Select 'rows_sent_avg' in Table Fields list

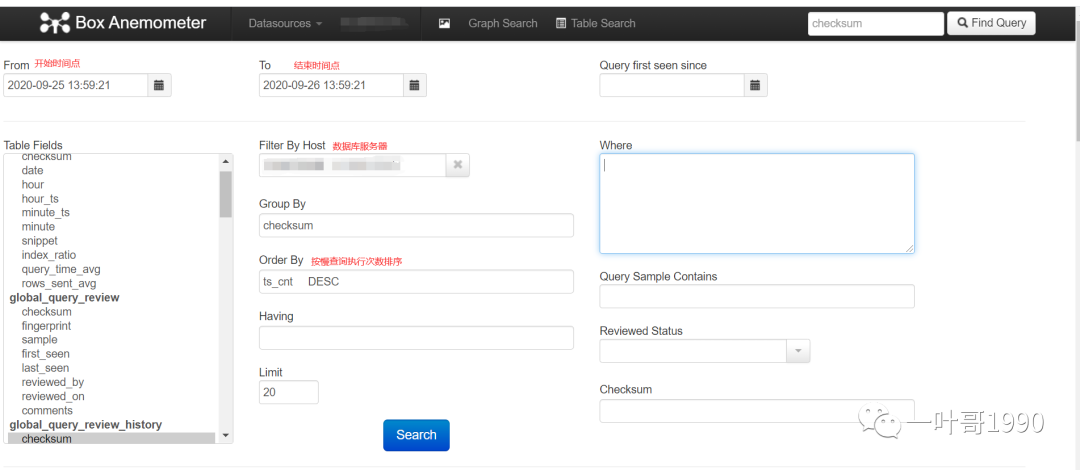pyautogui.click(x=59, y=283)
